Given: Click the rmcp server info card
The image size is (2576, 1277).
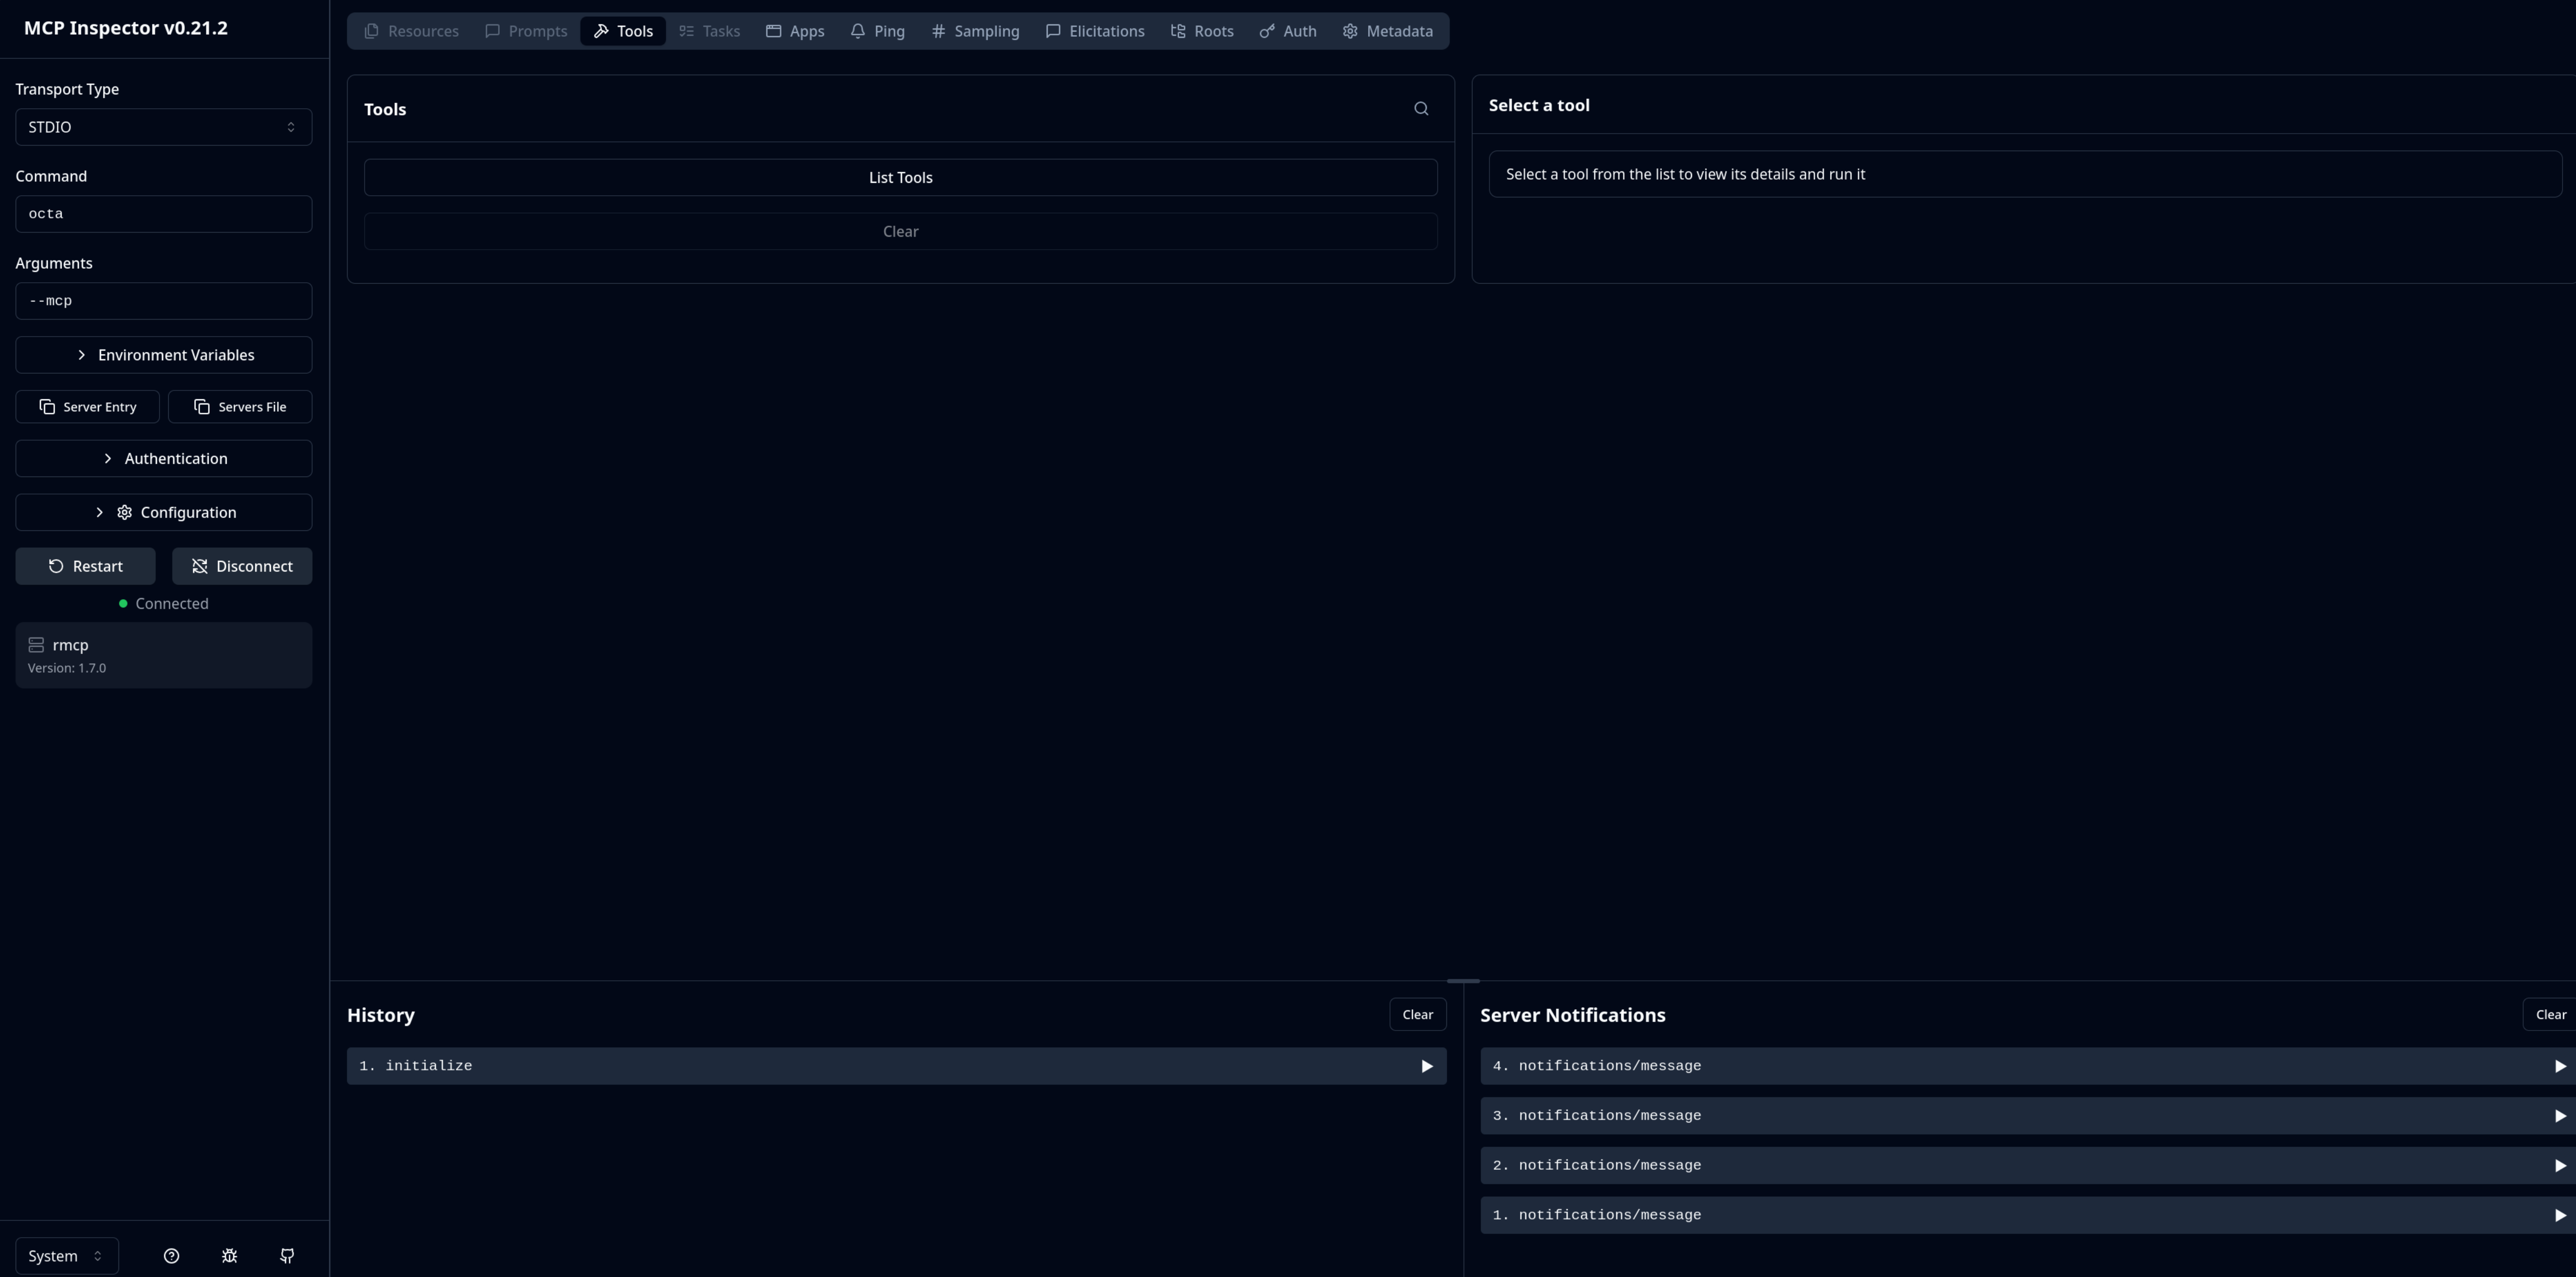Looking at the screenshot, I should click(x=163, y=655).
